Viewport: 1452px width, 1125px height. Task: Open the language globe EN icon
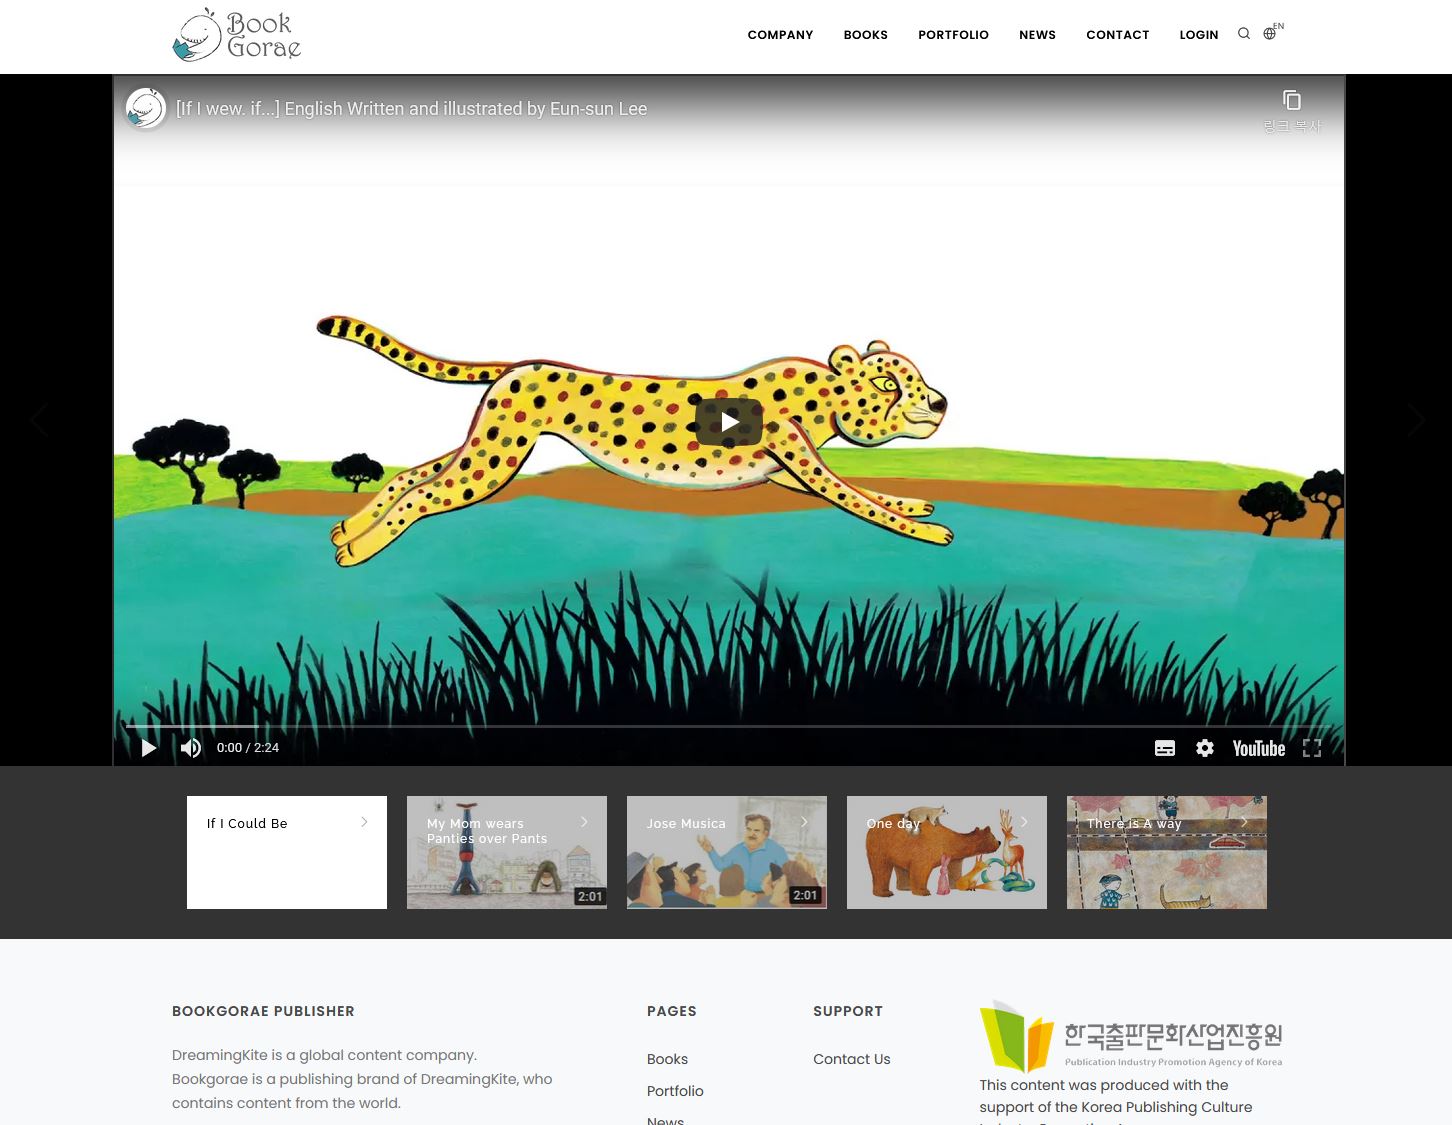coord(1272,32)
